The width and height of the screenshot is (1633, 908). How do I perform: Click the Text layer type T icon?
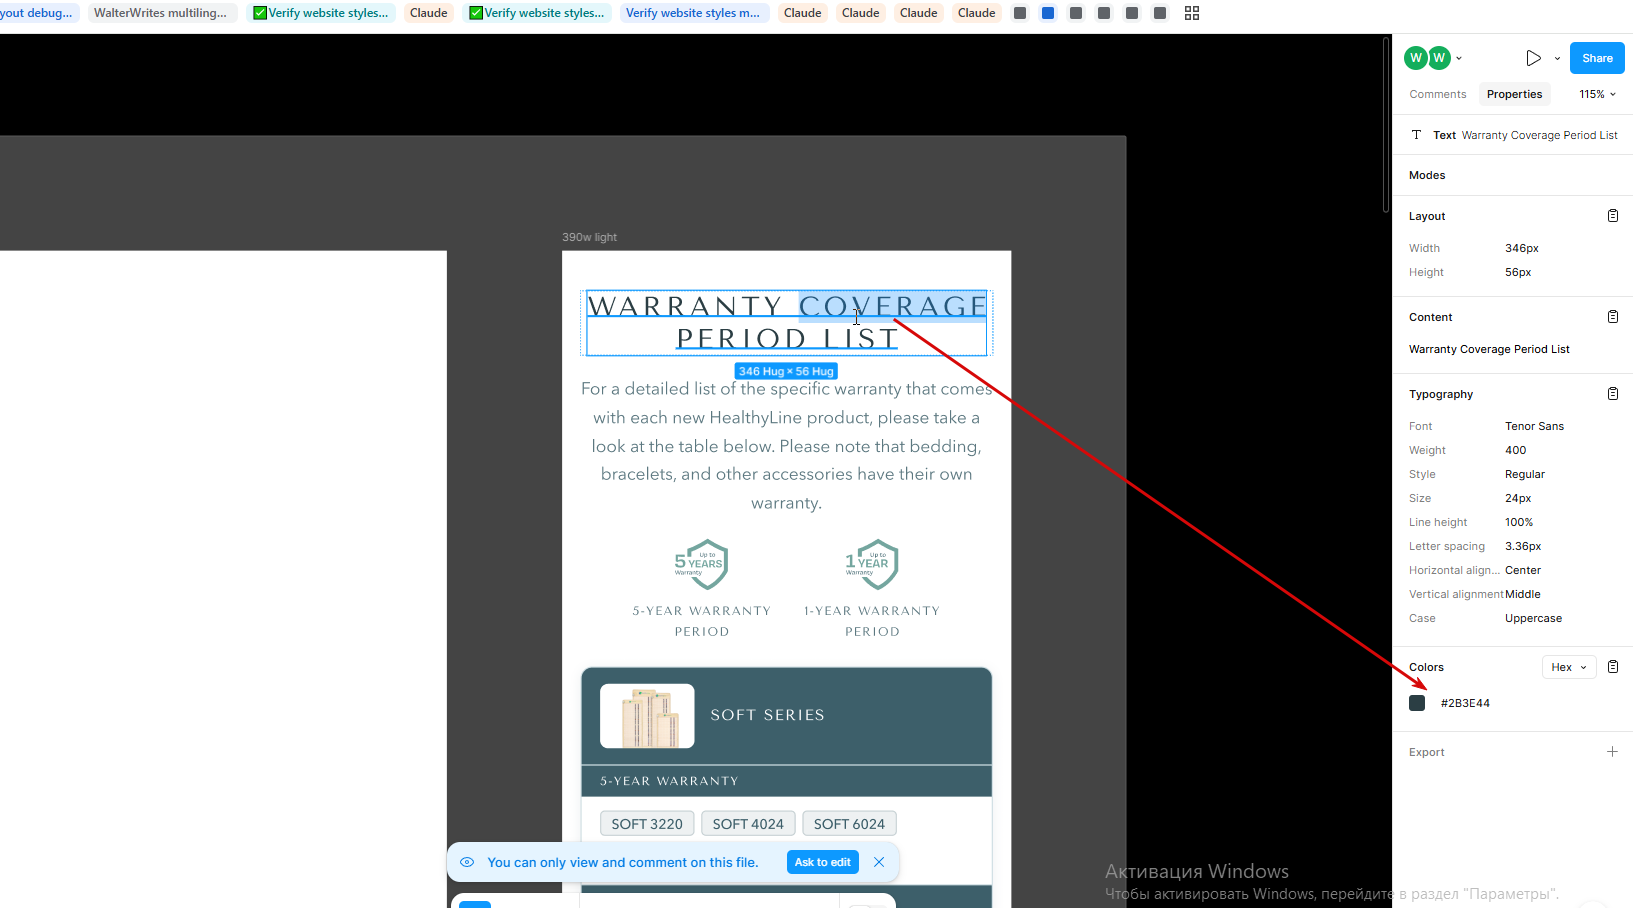[1416, 135]
